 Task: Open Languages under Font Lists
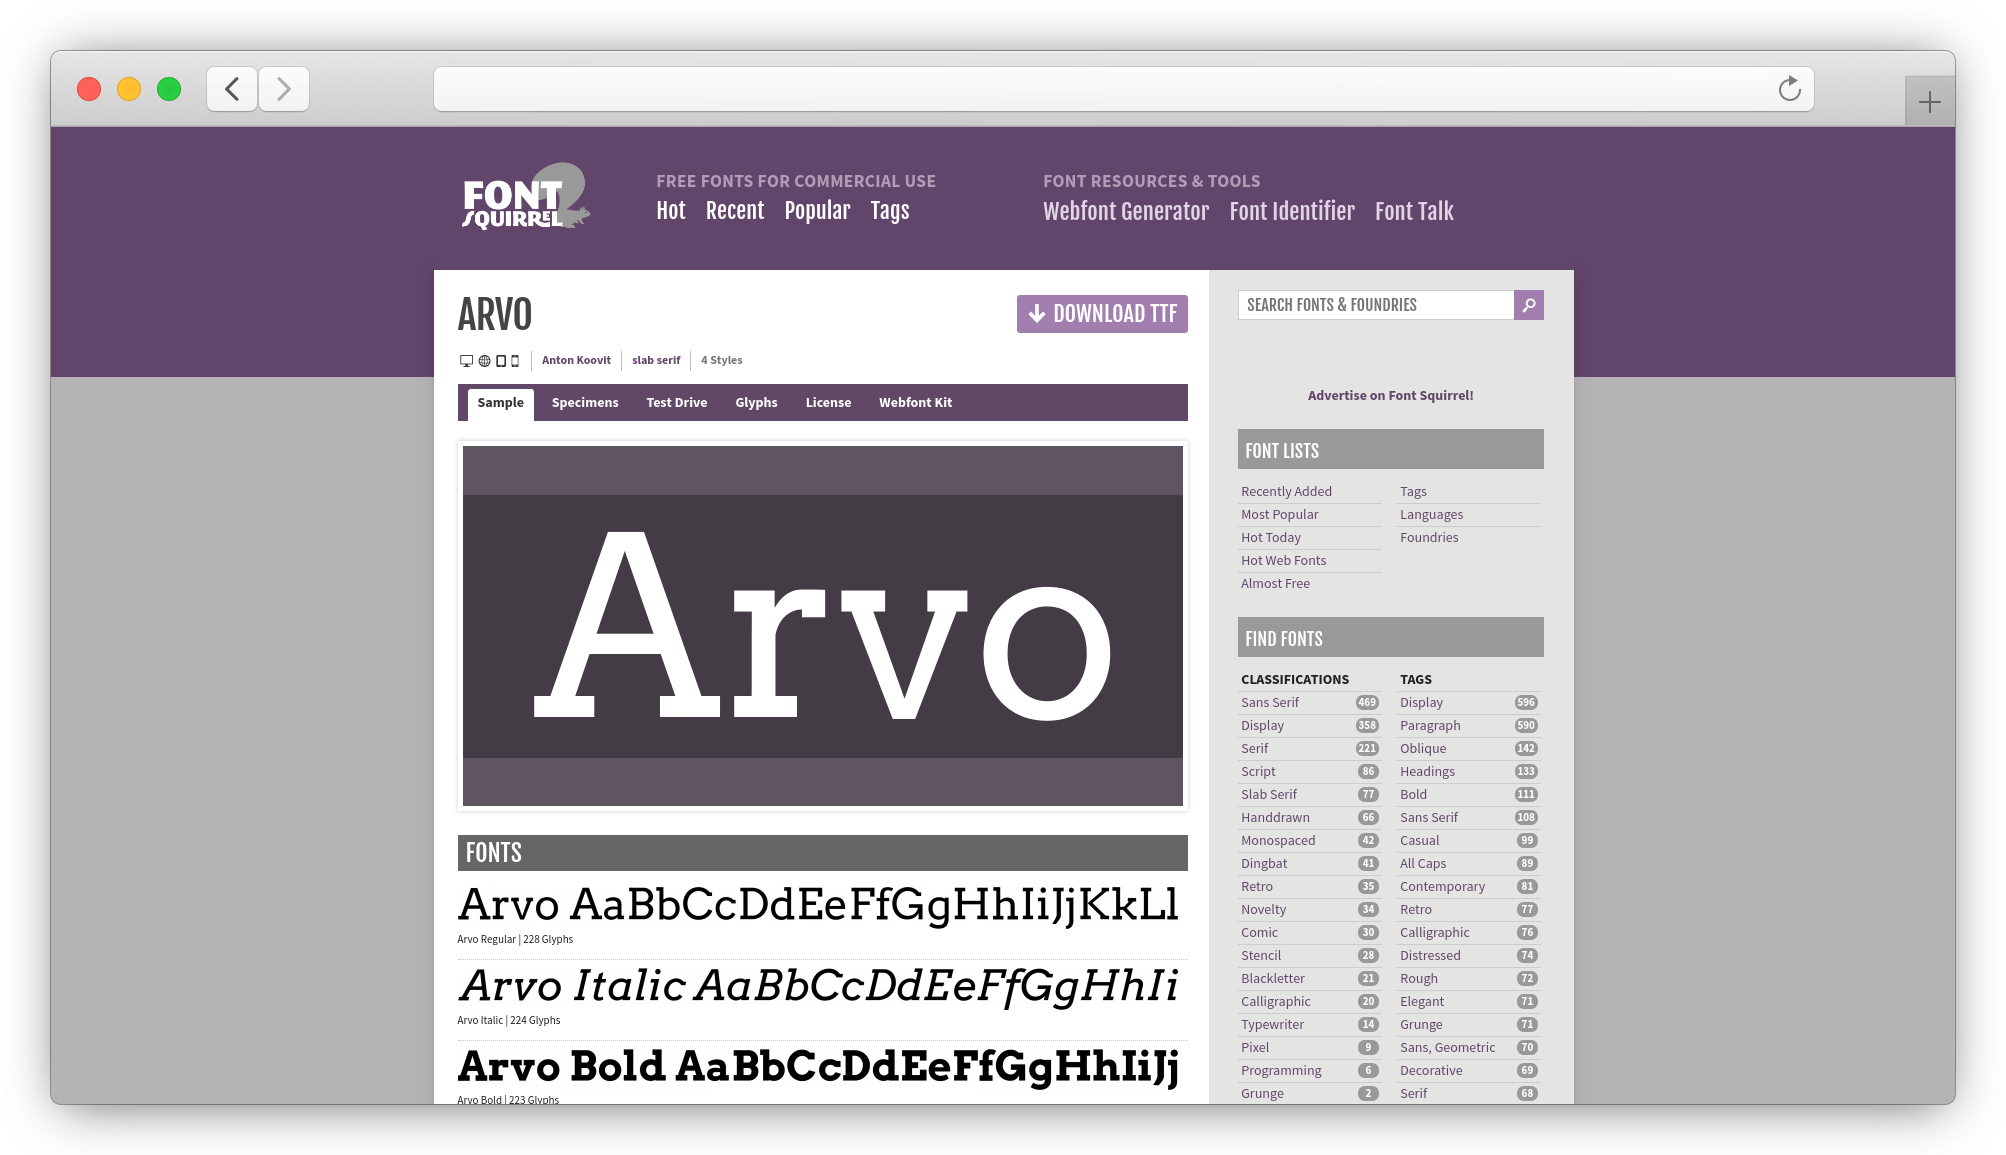(x=1431, y=515)
